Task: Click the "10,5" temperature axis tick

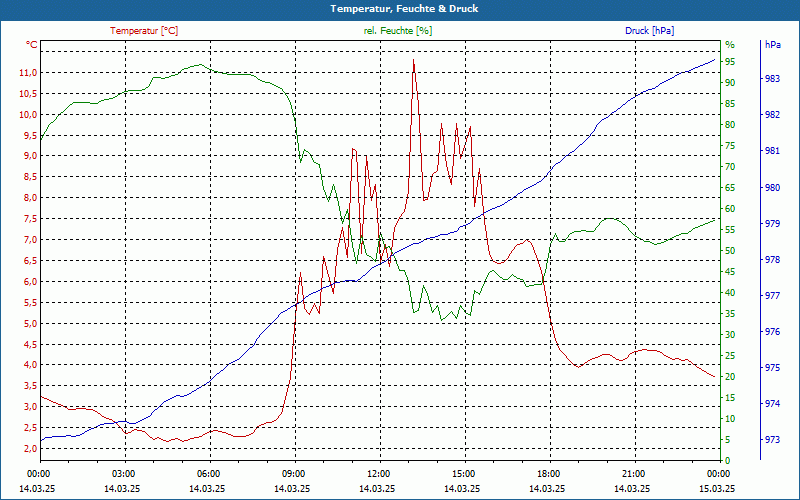Action: pyautogui.click(x=28, y=94)
